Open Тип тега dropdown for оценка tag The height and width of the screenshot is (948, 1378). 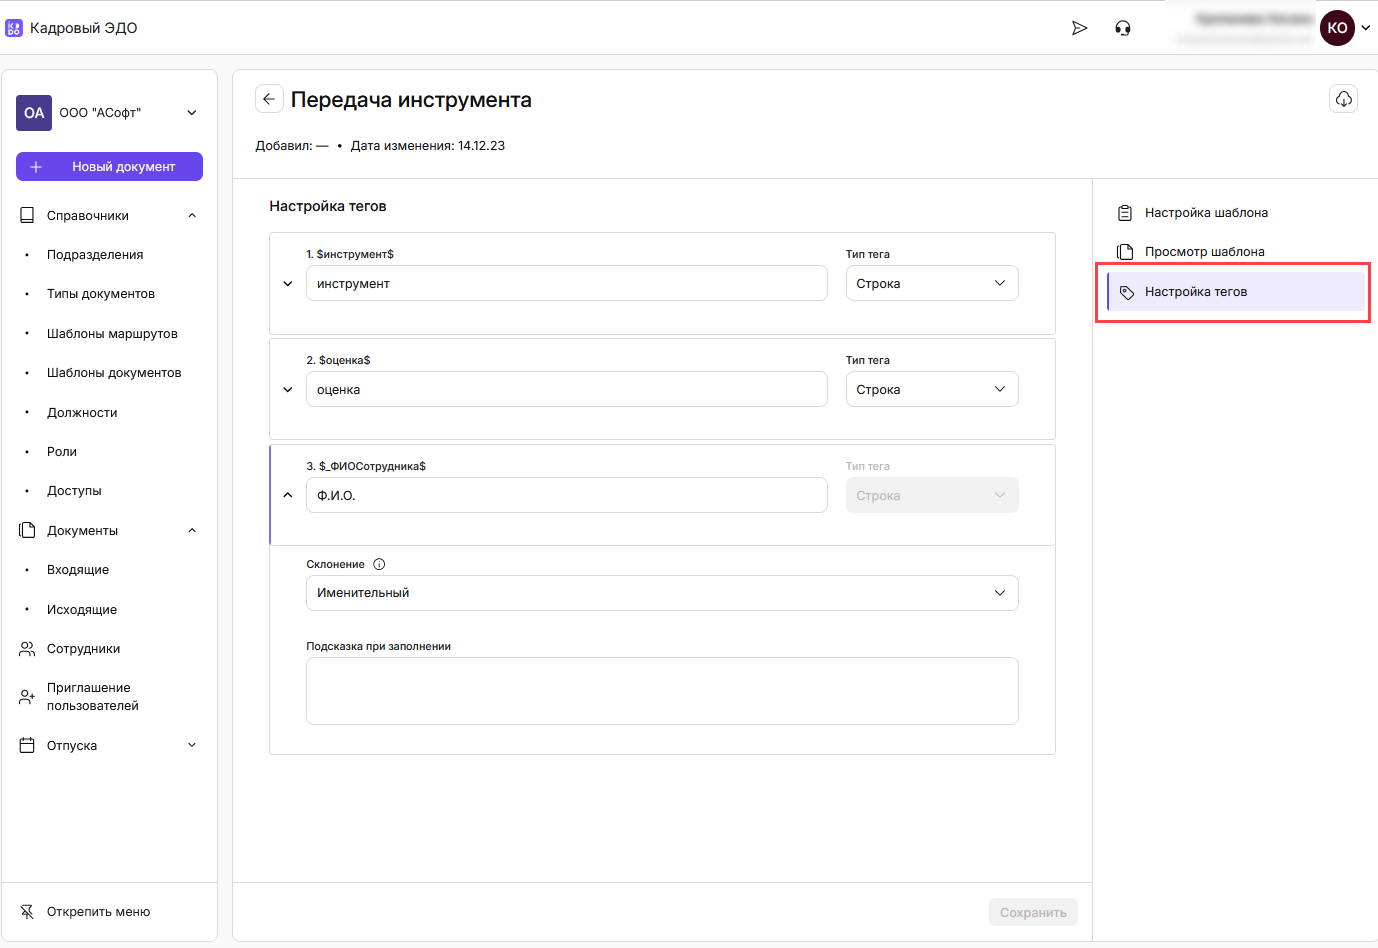931,390
